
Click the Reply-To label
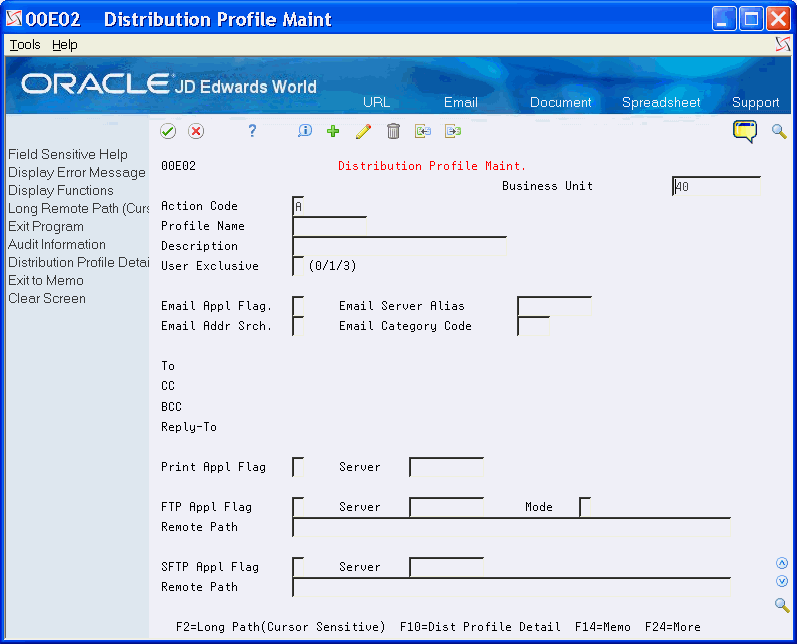point(189,427)
